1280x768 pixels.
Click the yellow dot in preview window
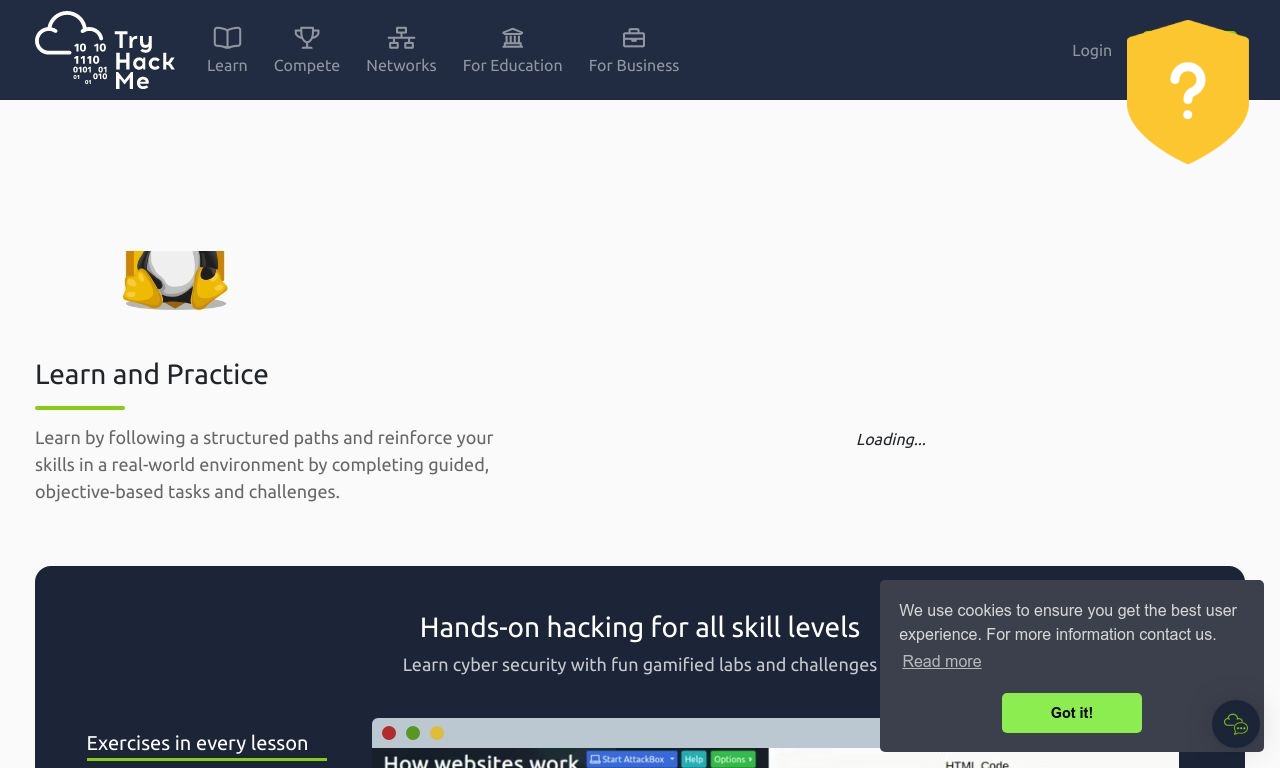pos(437,733)
